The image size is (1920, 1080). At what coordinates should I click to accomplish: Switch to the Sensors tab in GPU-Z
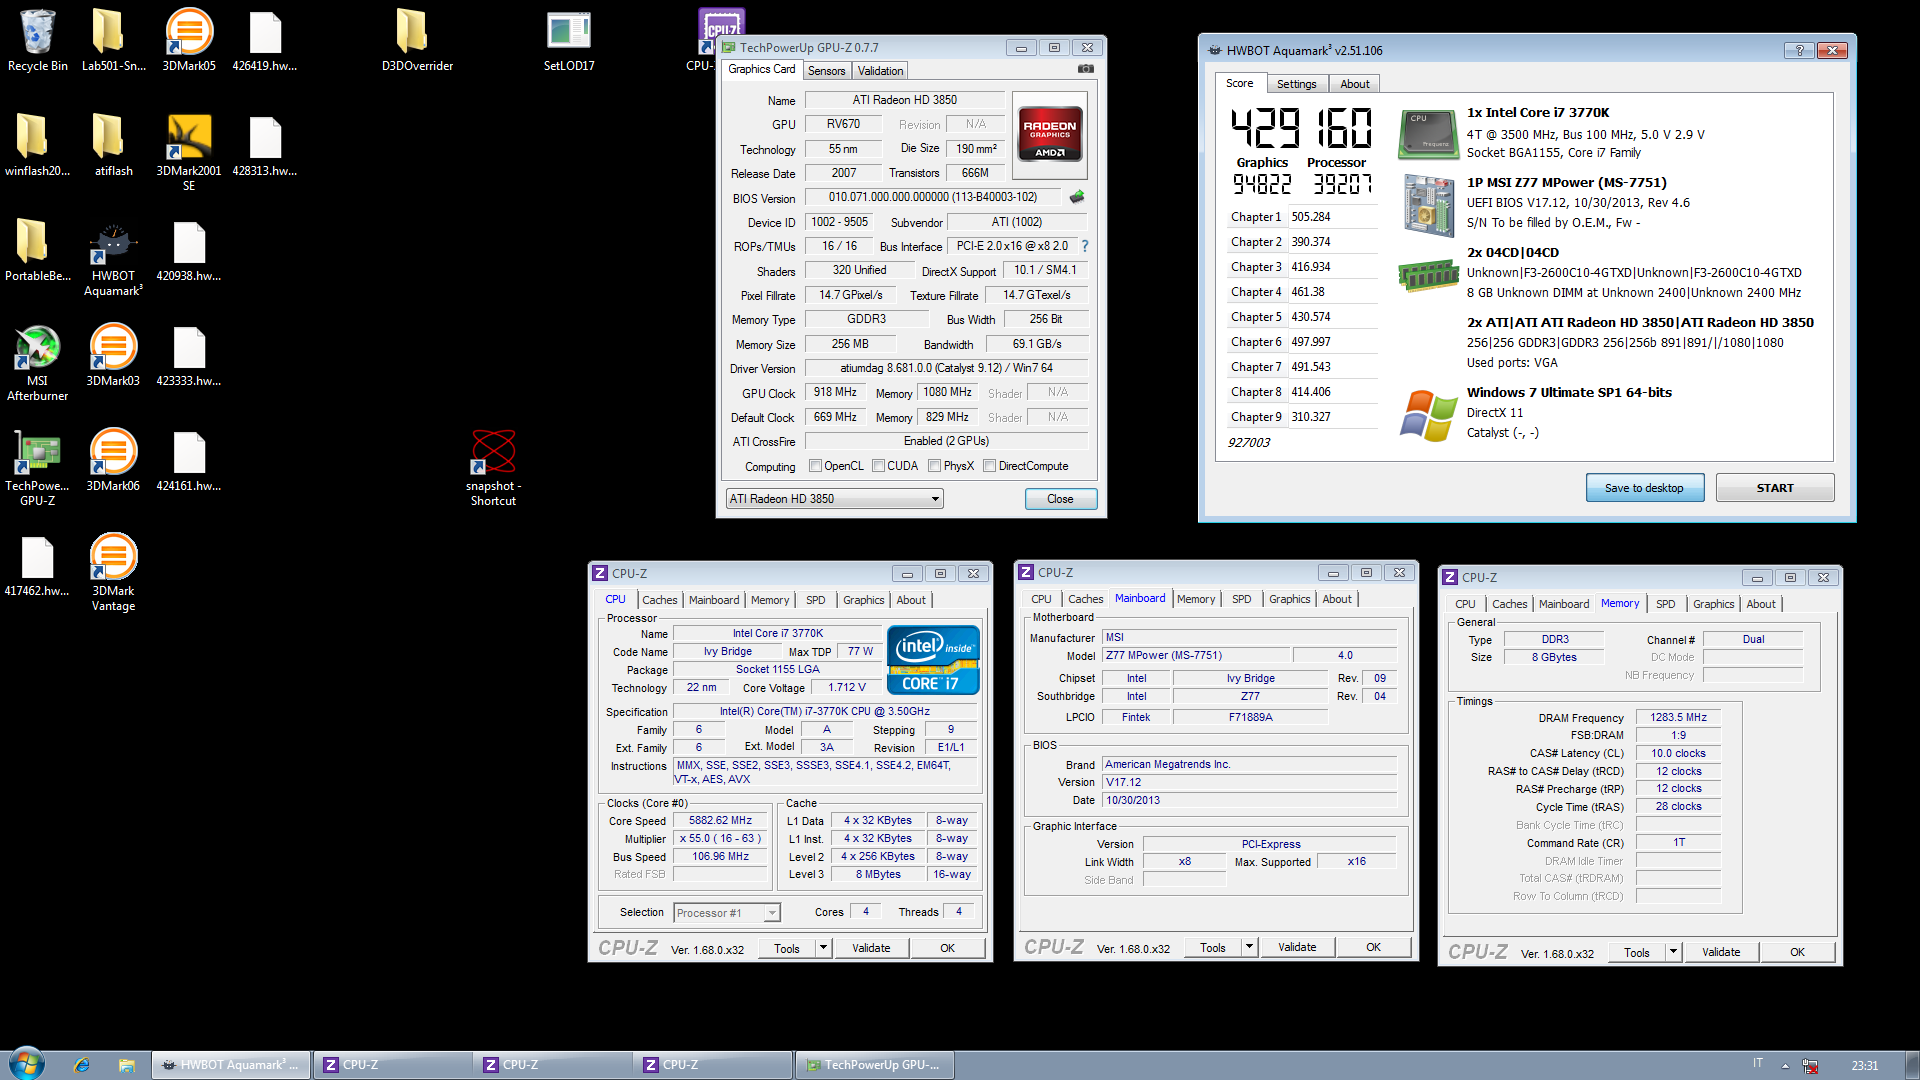click(x=827, y=71)
